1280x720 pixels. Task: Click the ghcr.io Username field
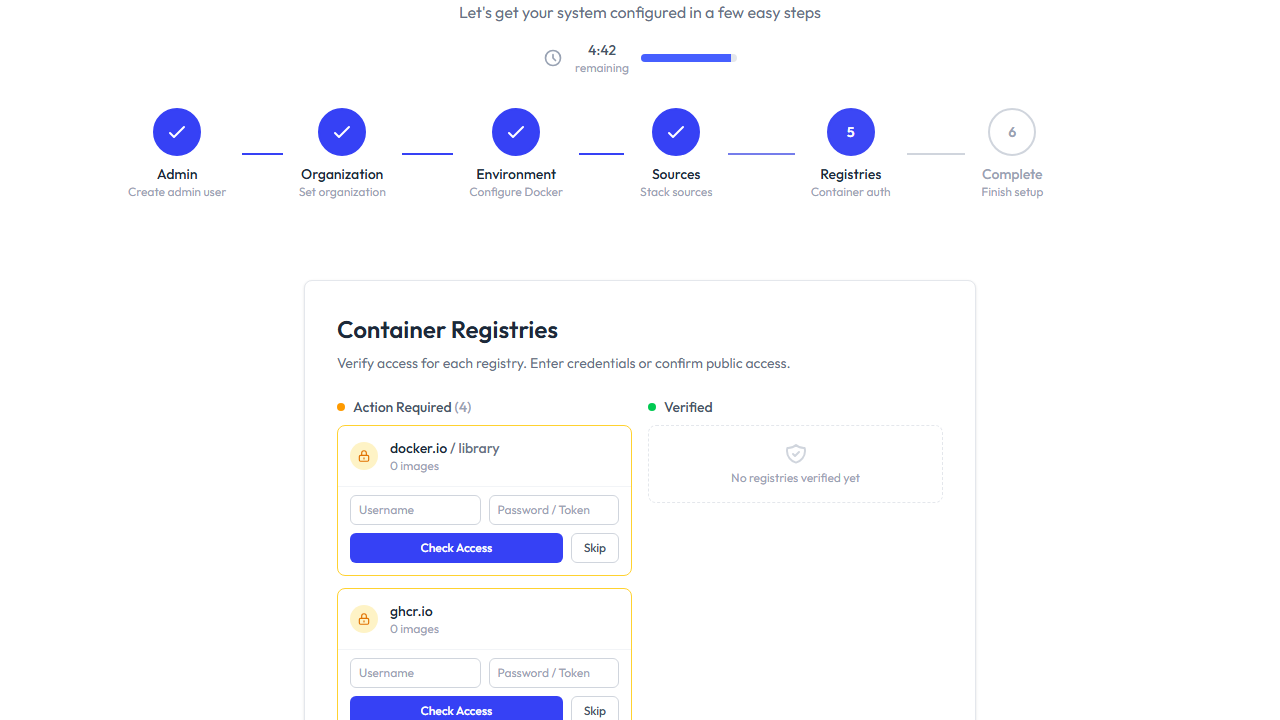point(415,672)
